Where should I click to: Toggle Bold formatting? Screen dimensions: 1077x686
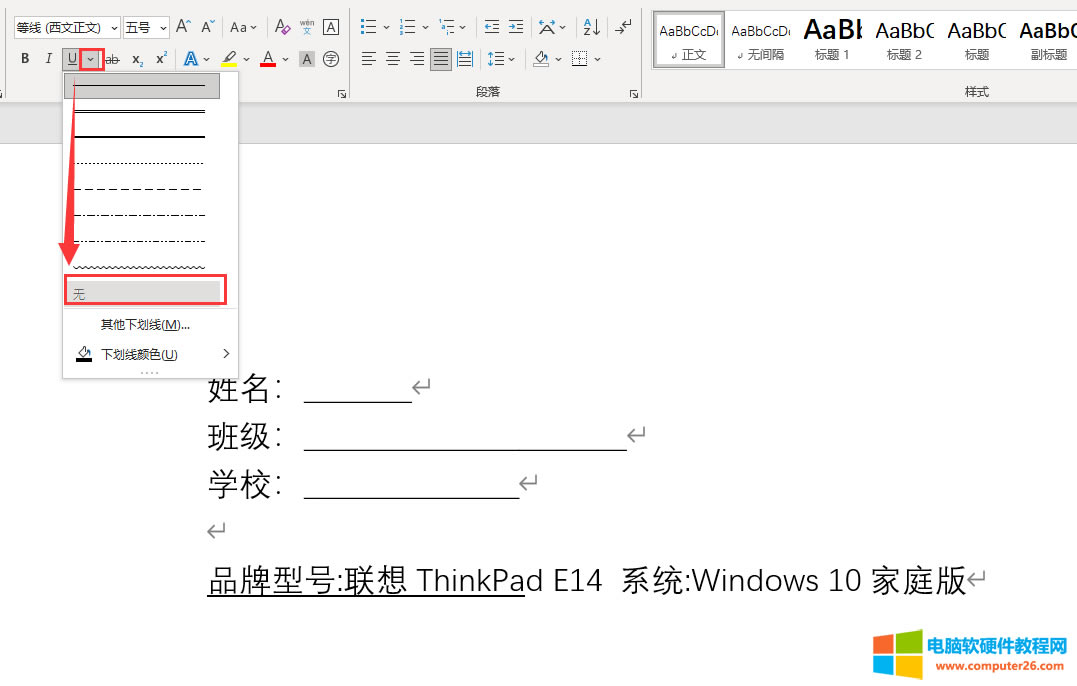tap(25, 59)
